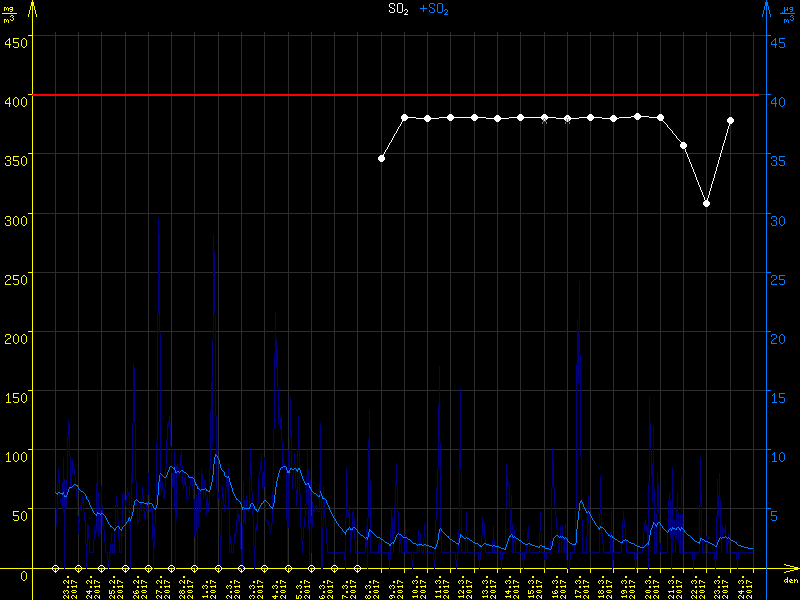Image resolution: width=800 pixels, height=600 pixels.
Task: Click the white SO2 legend label
Action: pyautogui.click(x=398, y=9)
